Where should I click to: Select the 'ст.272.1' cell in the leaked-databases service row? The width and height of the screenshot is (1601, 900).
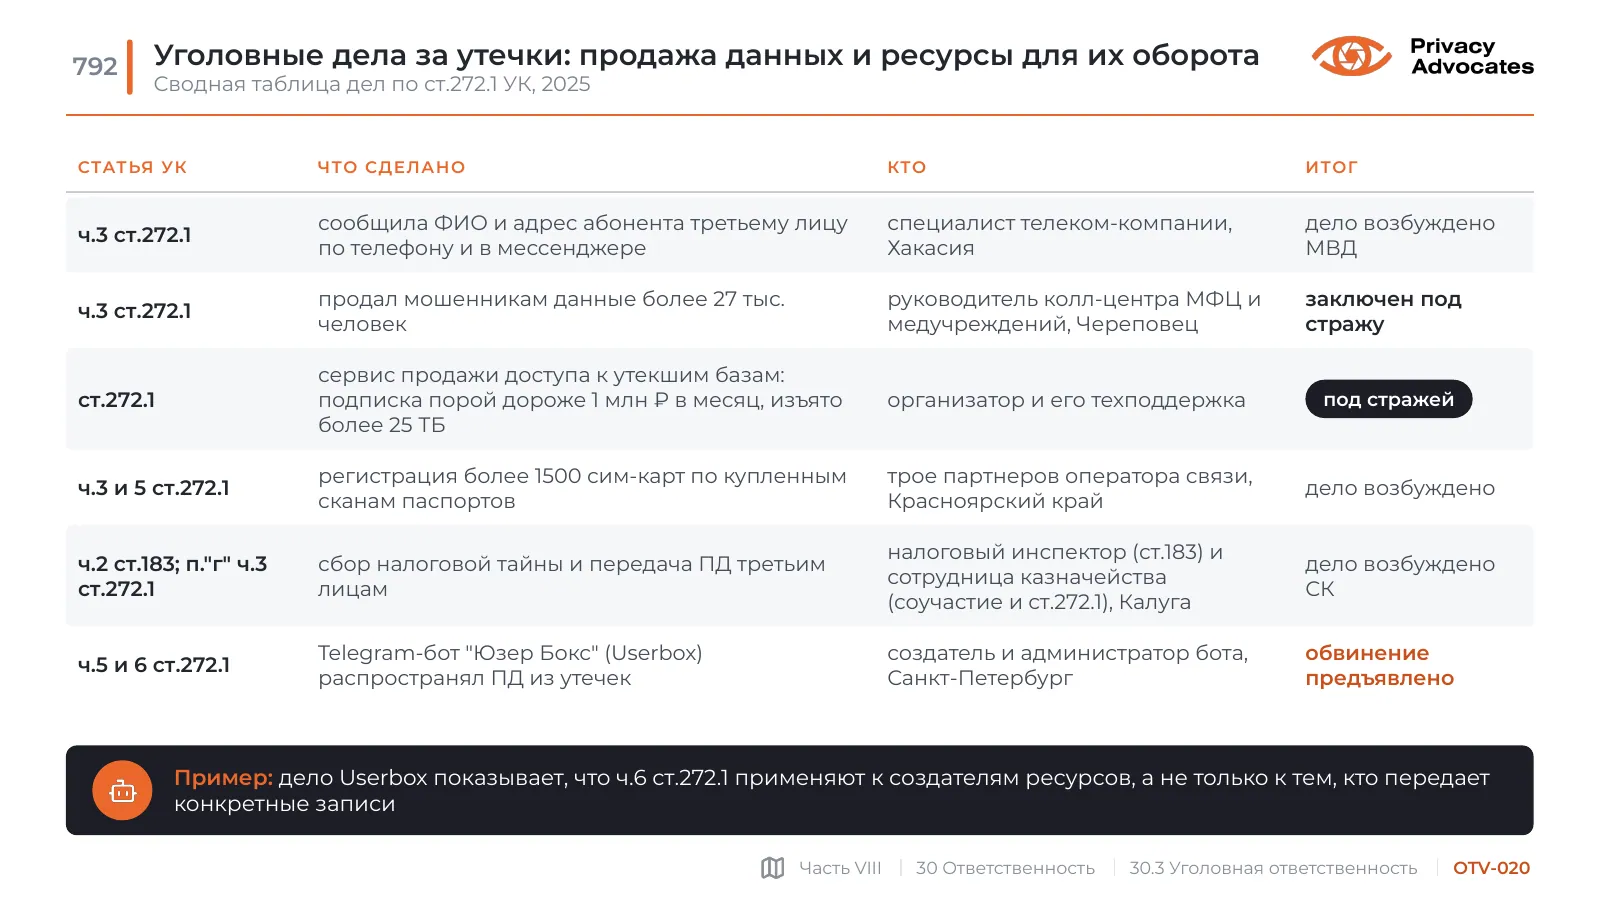coord(117,400)
